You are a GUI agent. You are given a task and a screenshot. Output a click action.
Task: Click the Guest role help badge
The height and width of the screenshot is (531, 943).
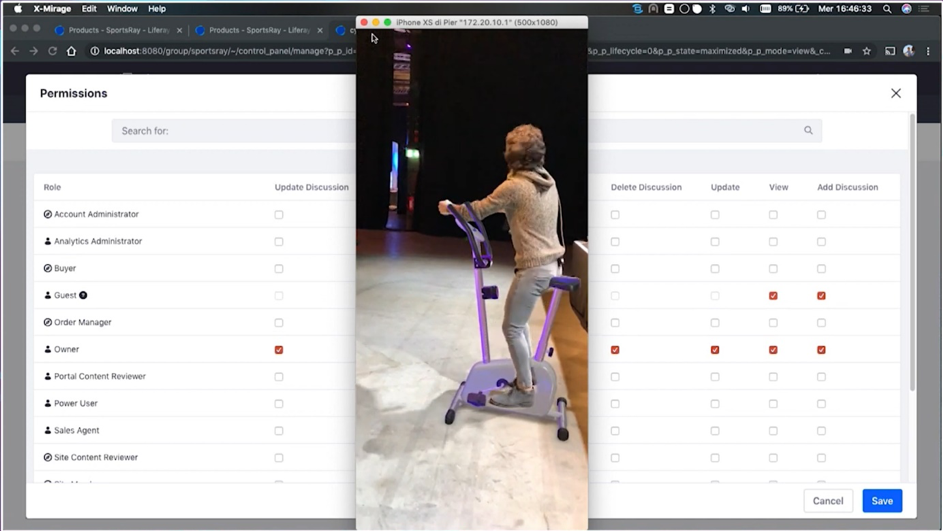pyautogui.click(x=83, y=295)
